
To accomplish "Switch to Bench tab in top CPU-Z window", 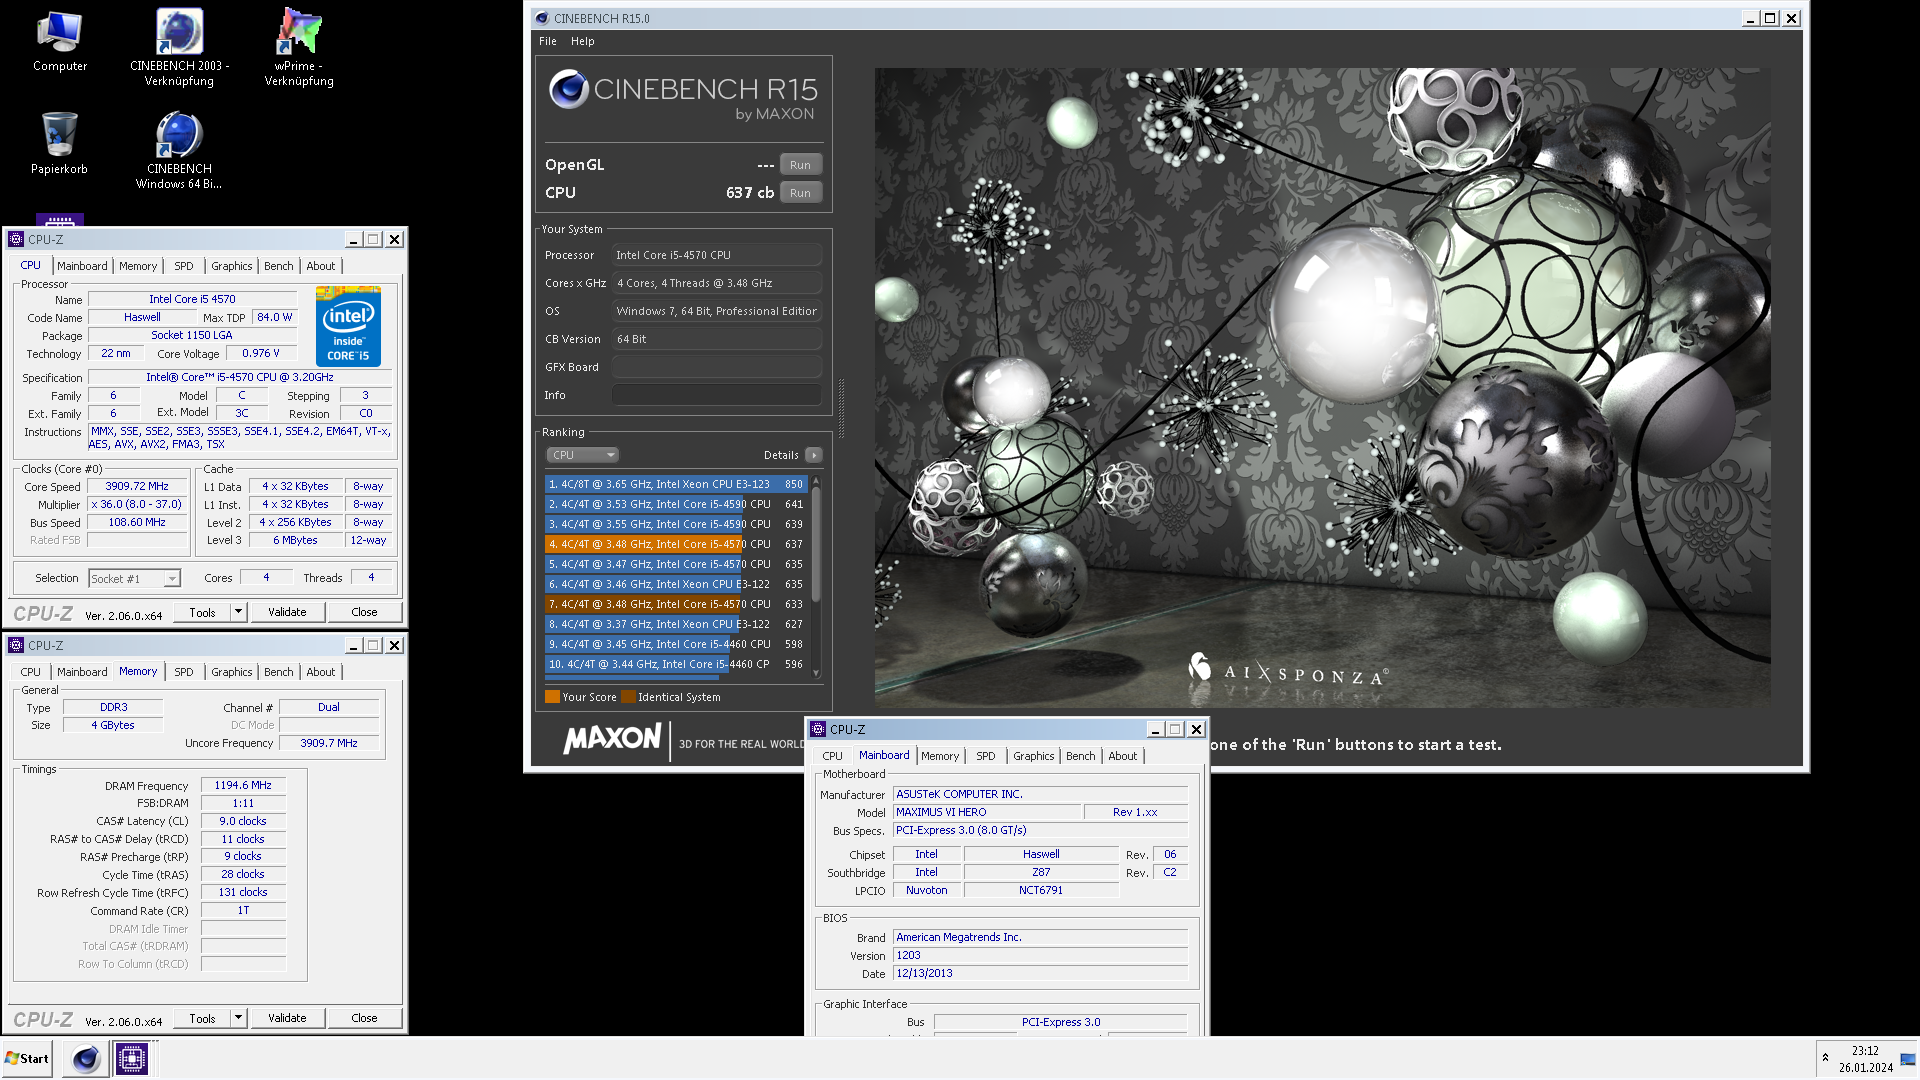I will (279, 266).
